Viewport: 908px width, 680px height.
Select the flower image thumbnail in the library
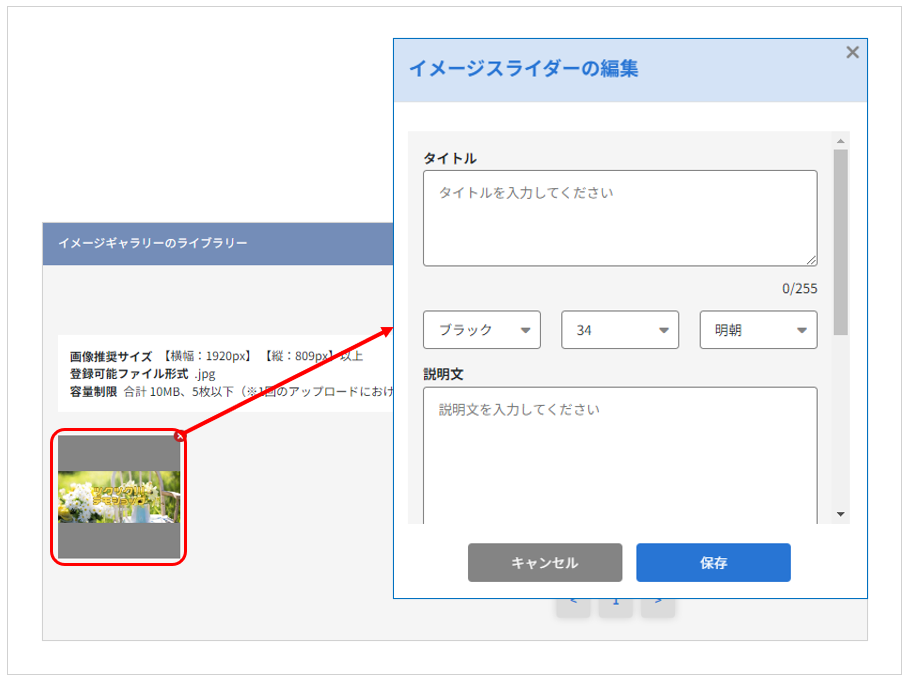coord(119,497)
